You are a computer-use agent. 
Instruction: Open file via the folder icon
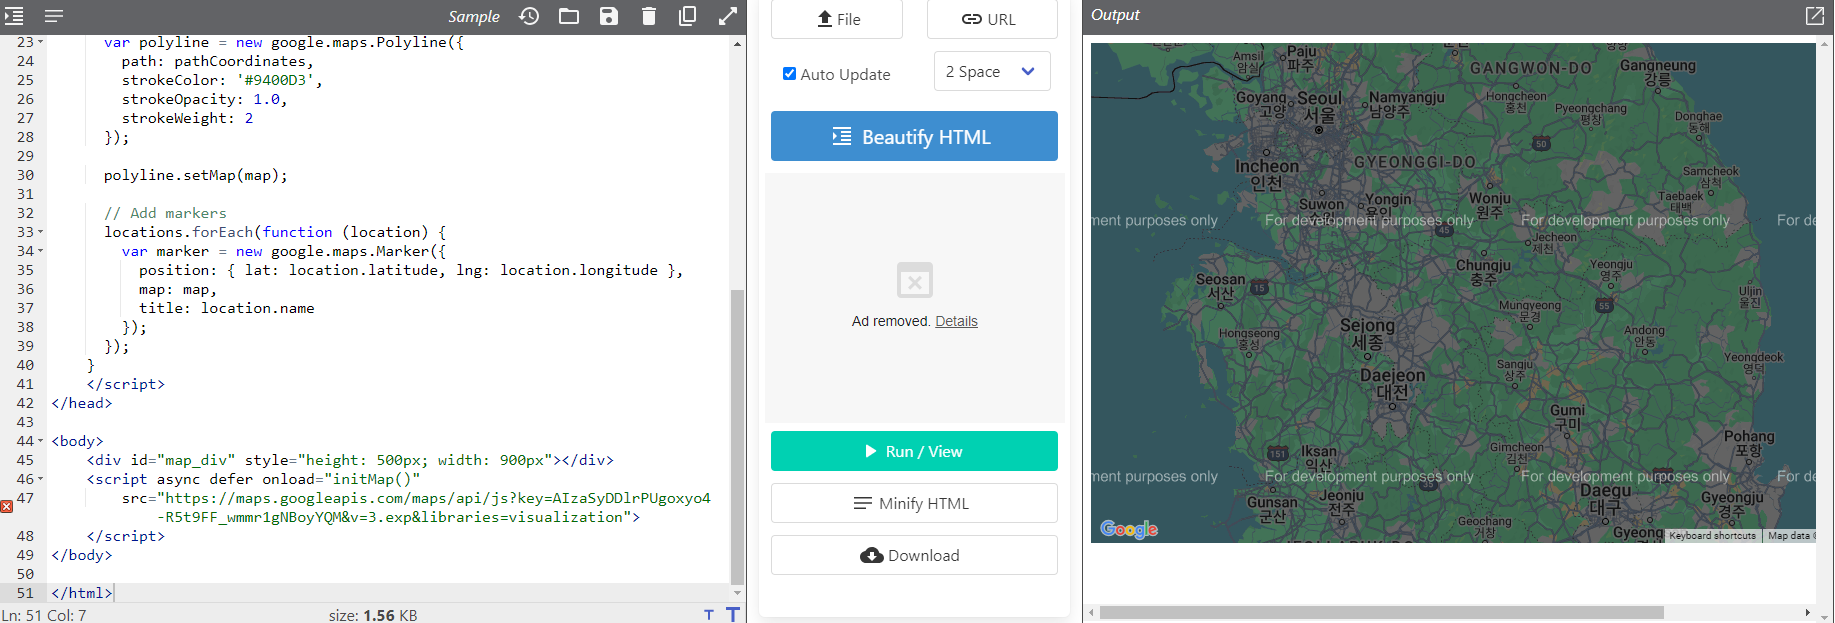click(569, 16)
